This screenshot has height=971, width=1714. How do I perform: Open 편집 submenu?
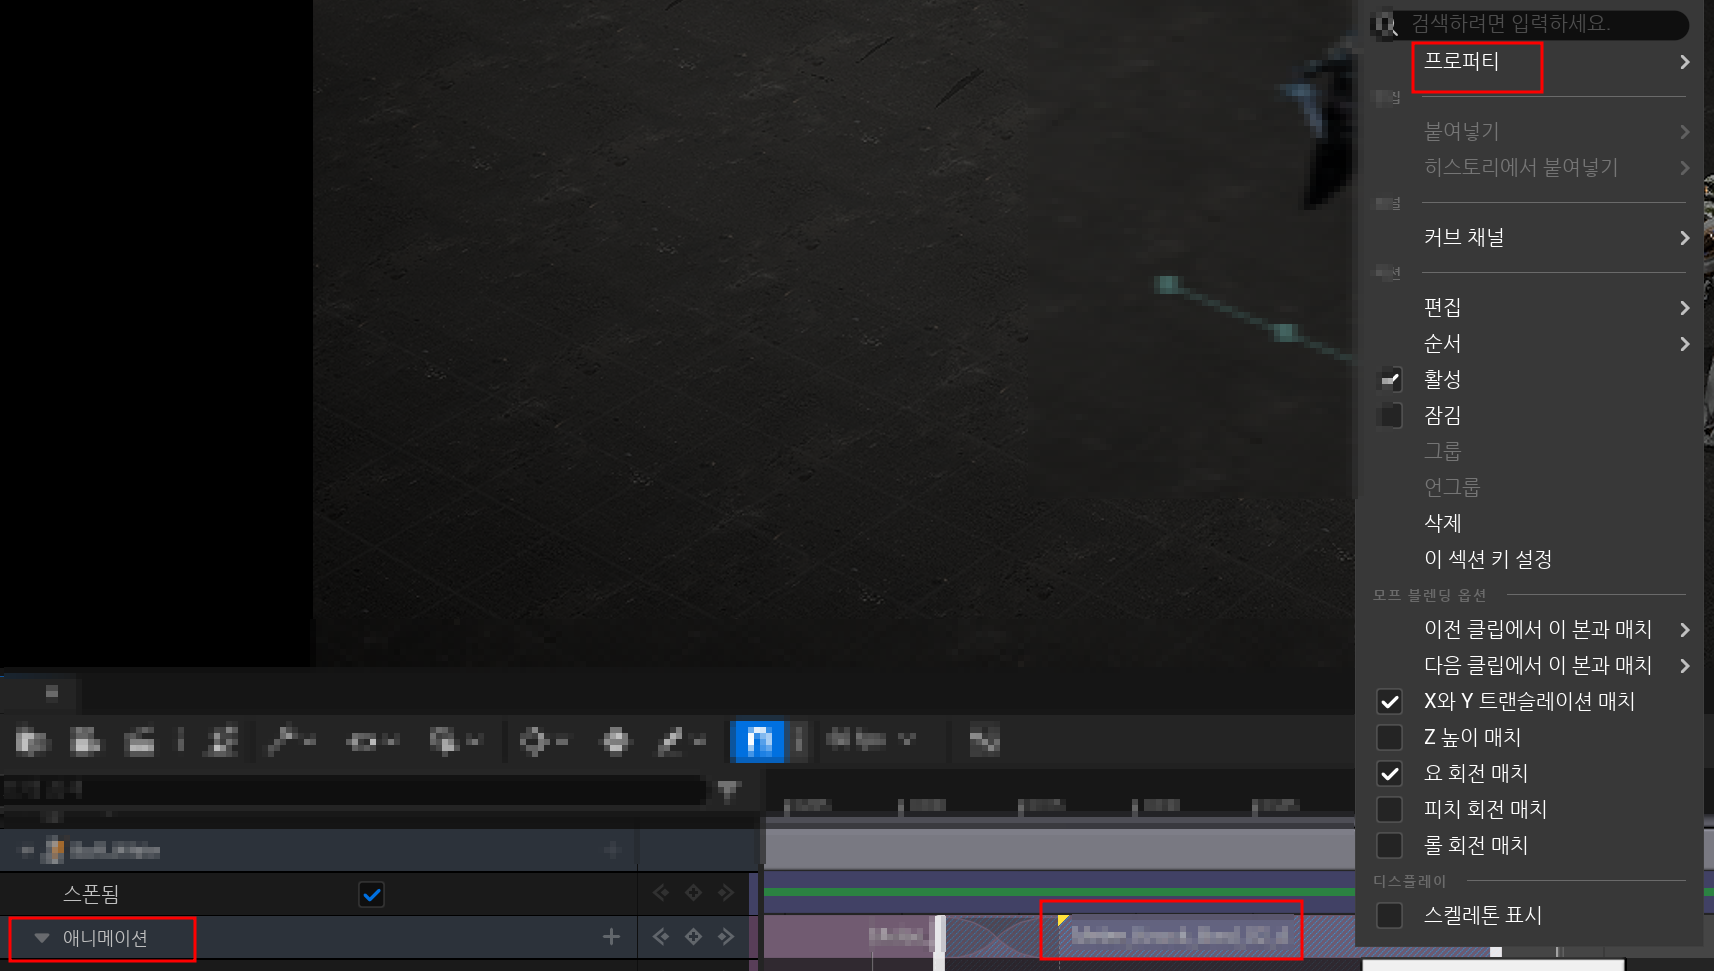click(1530, 308)
